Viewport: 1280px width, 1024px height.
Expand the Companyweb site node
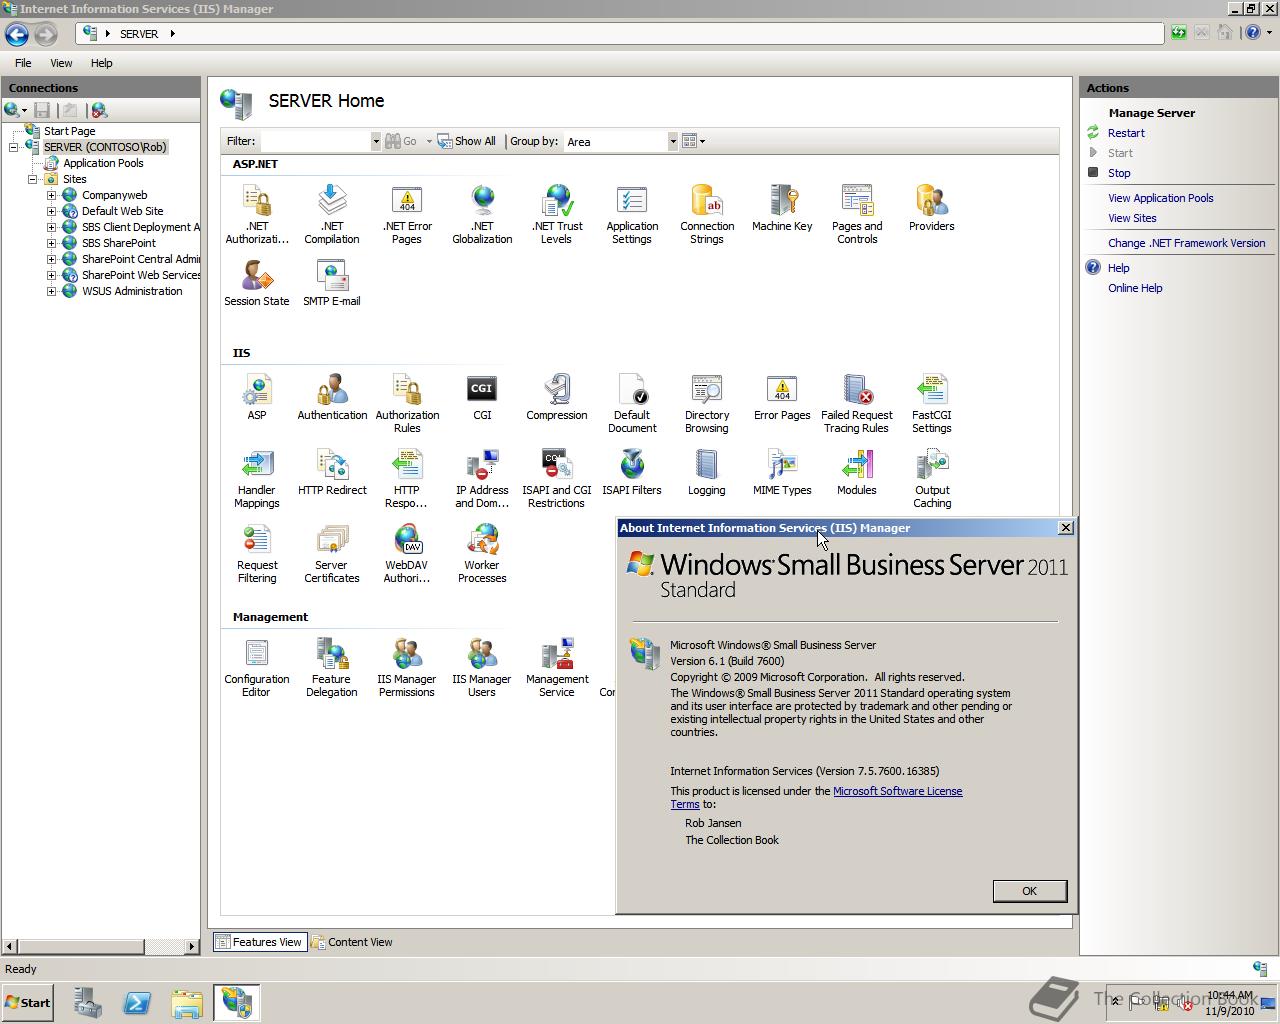tap(52, 195)
